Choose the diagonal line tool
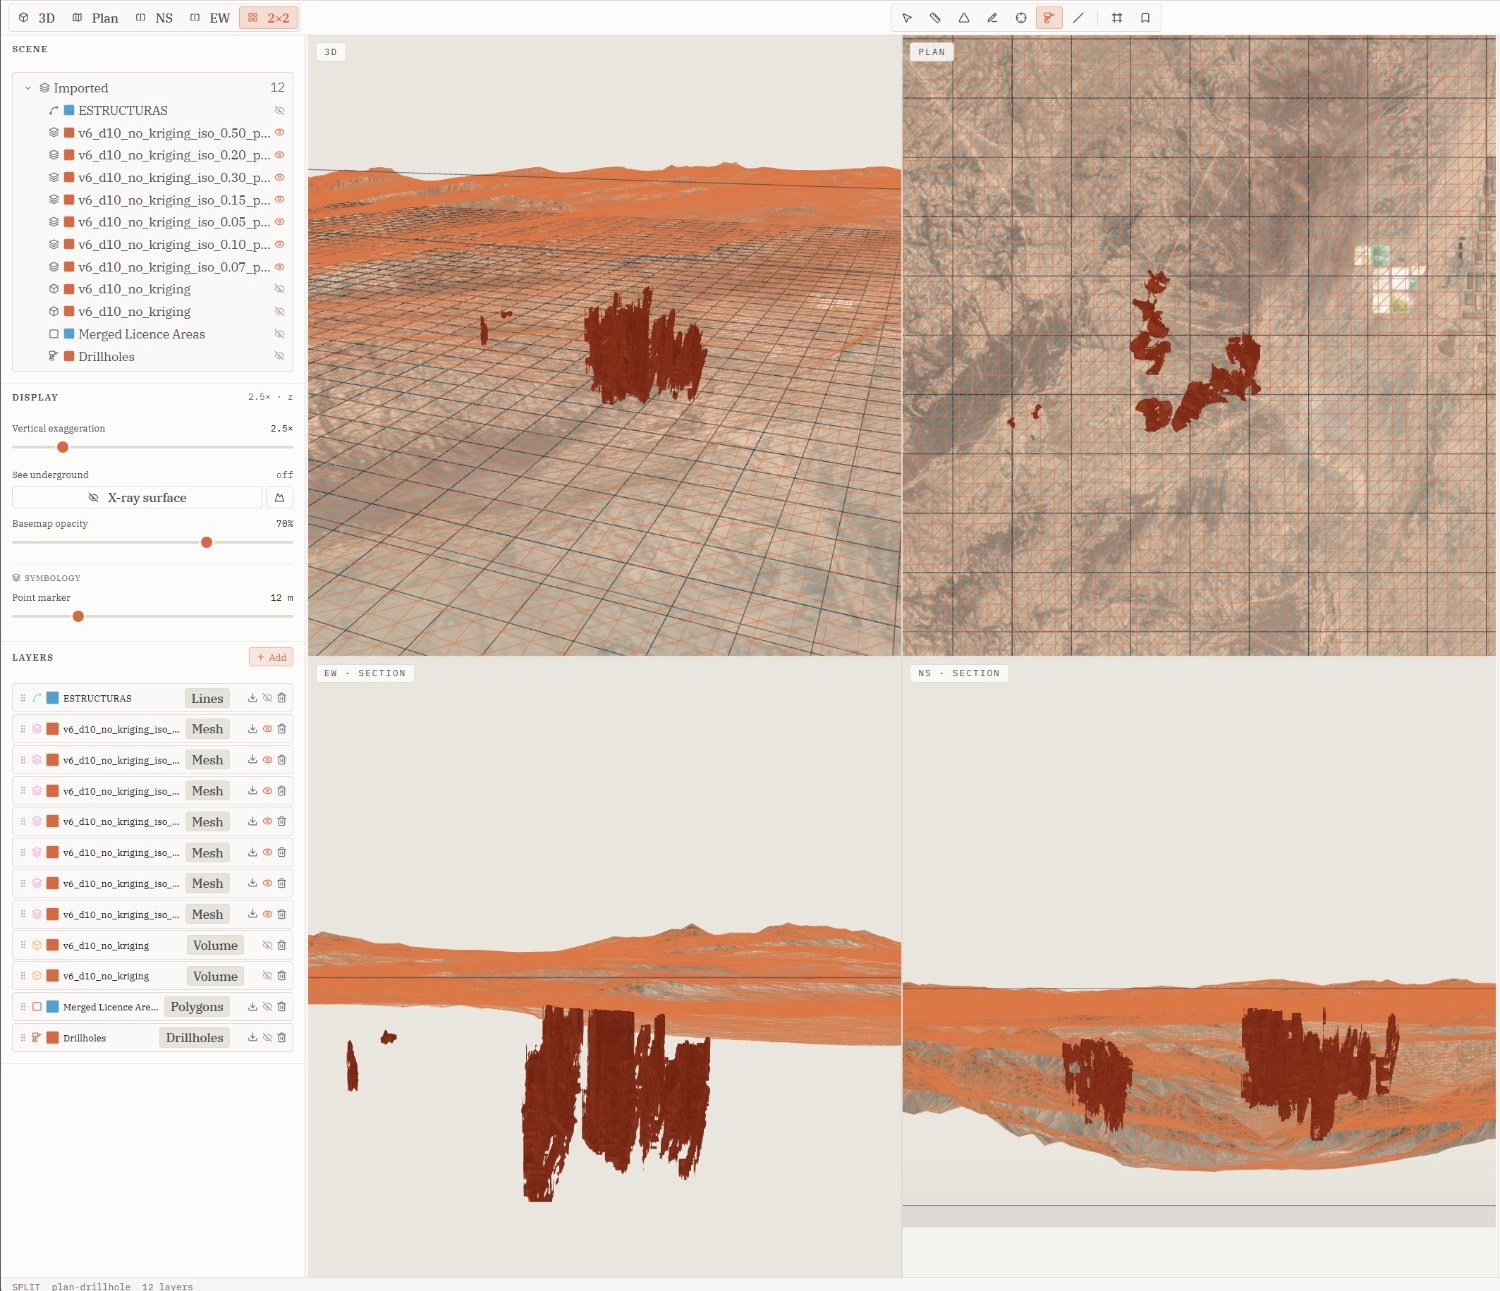Image resolution: width=1500 pixels, height=1291 pixels. pyautogui.click(x=1078, y=18)
